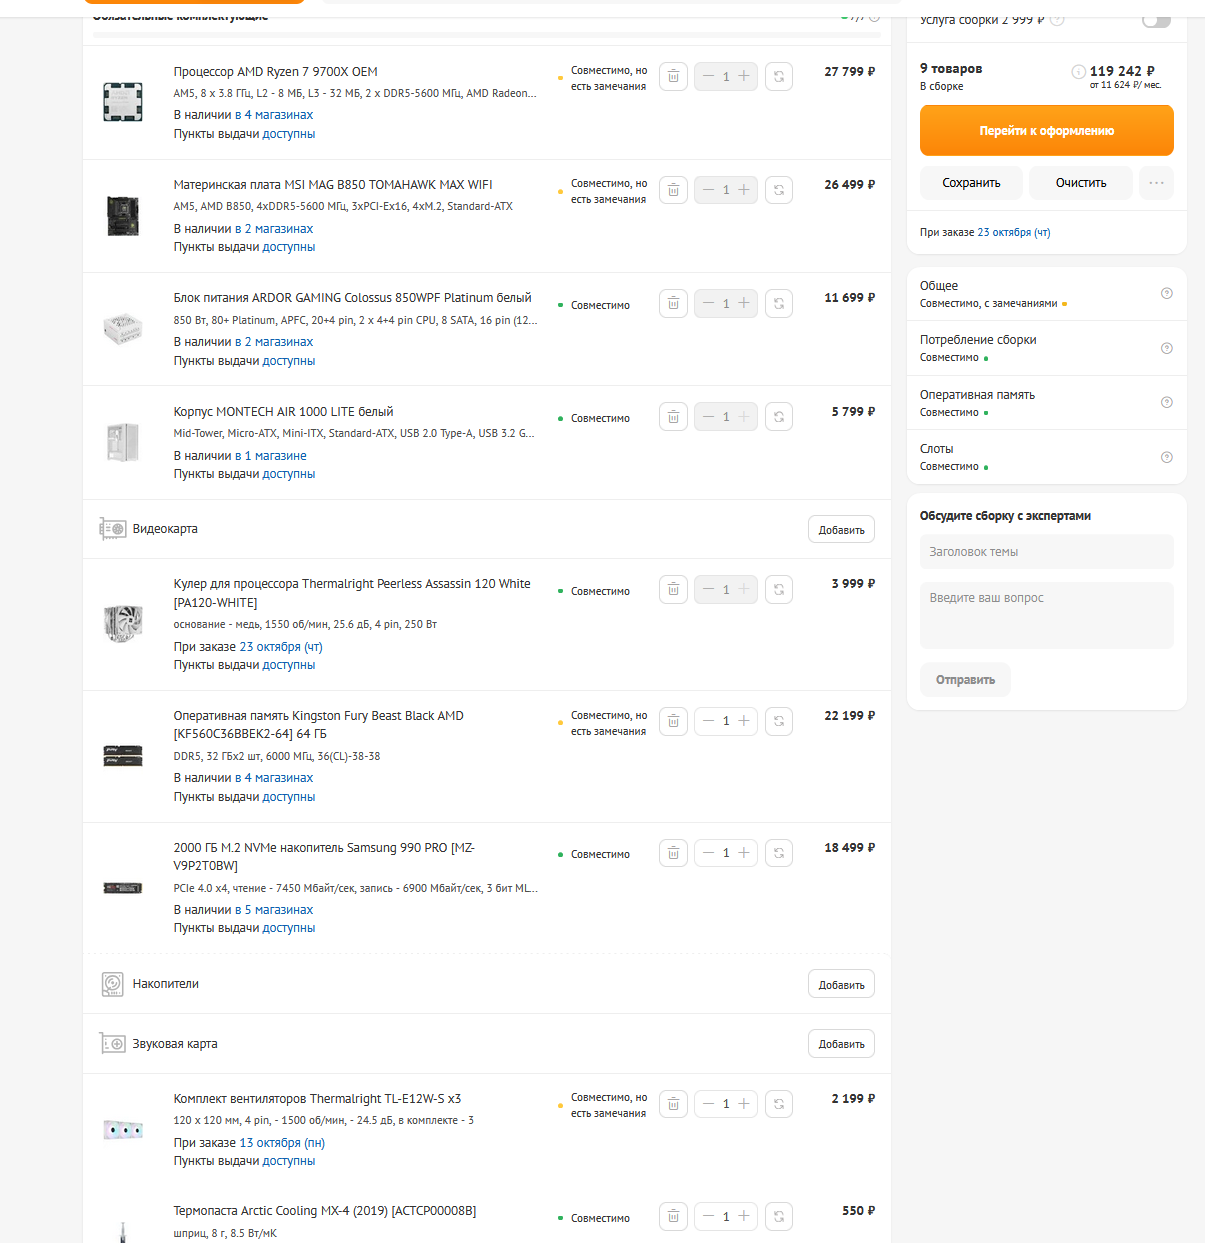Open the Ryzen processor thumbnail image
Viewport: 1205px width, 1243px height.
pyautogui.click(x=123, y=102)
